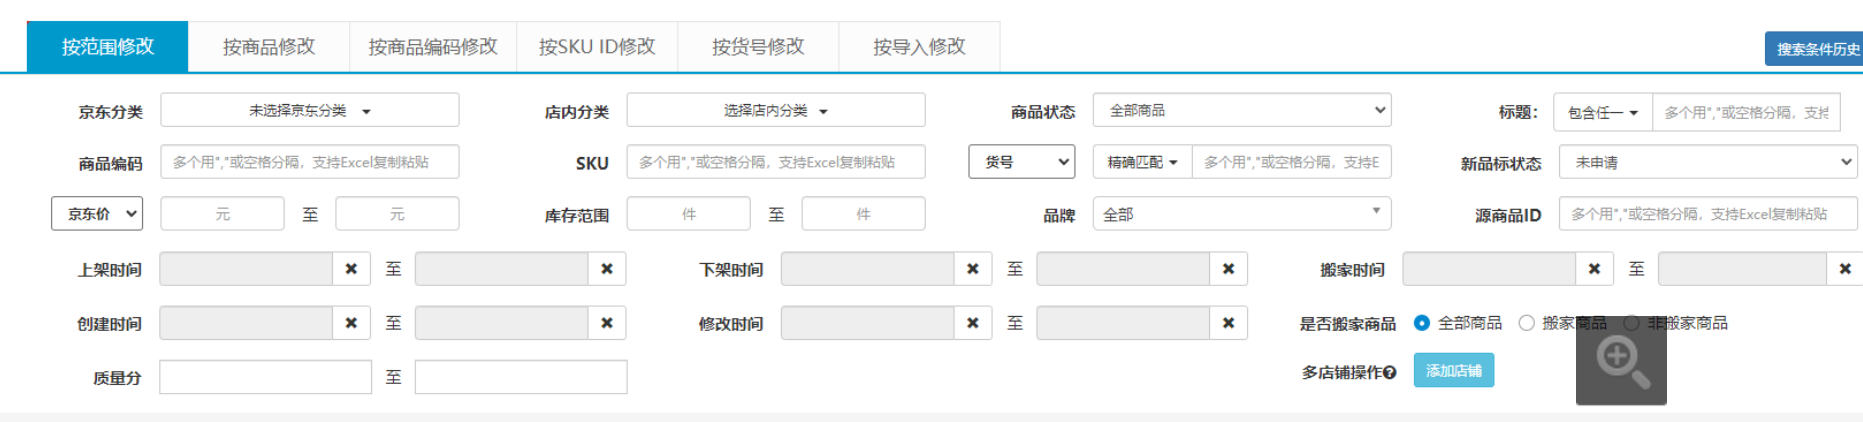The image size is (1863, 422).
Task: Switch to the 按SKU ID修改 tab
Action: click(x=596, y=47)
